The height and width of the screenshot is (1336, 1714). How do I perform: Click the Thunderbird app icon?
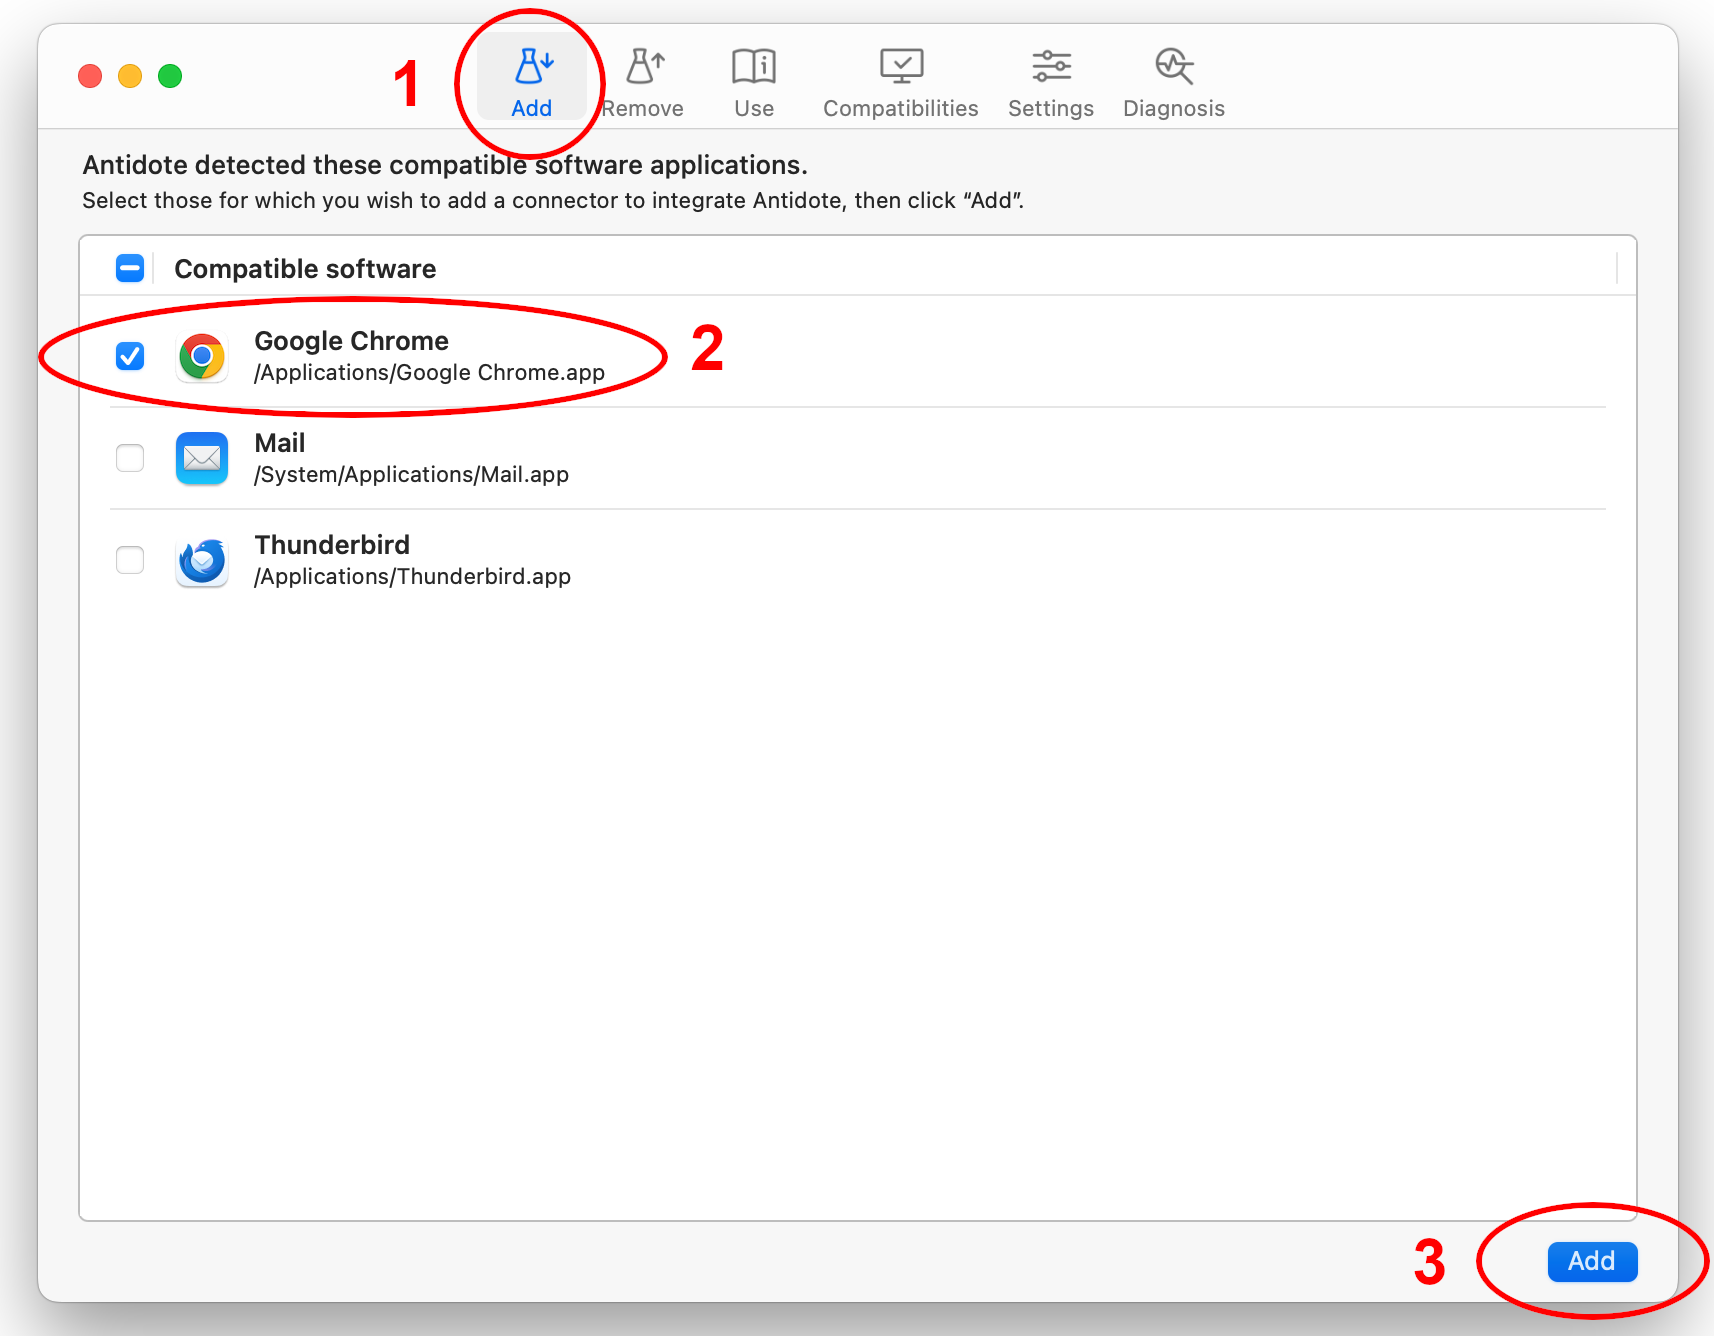pos(202,561)
